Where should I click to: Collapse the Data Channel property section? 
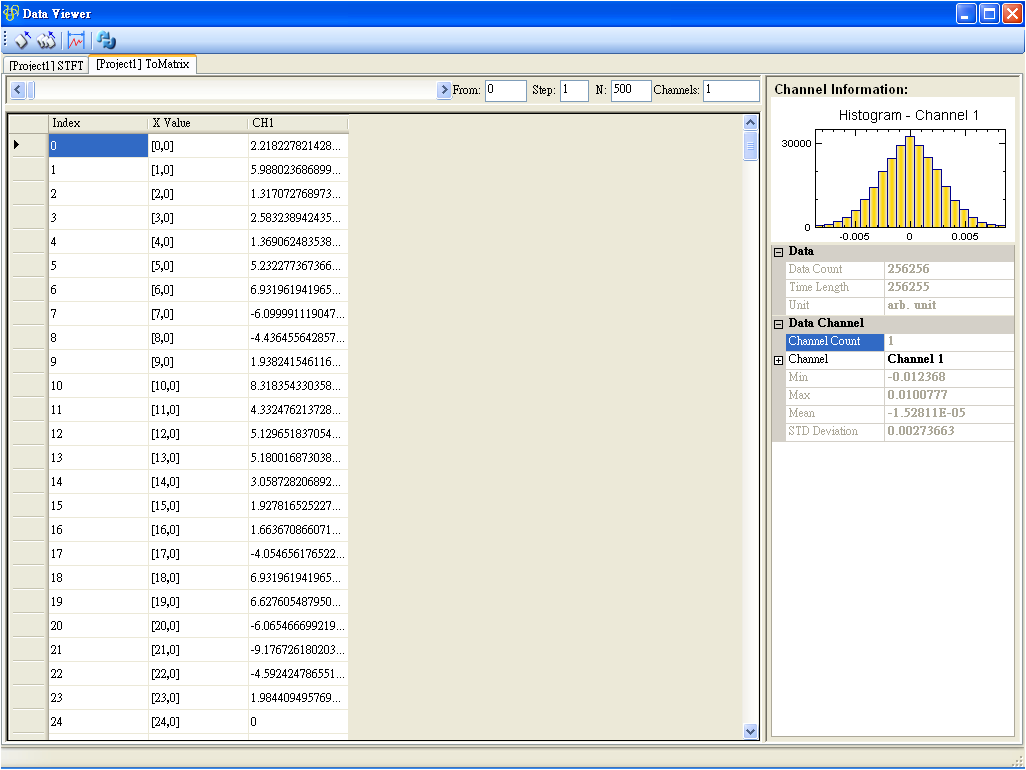point(779,324)
